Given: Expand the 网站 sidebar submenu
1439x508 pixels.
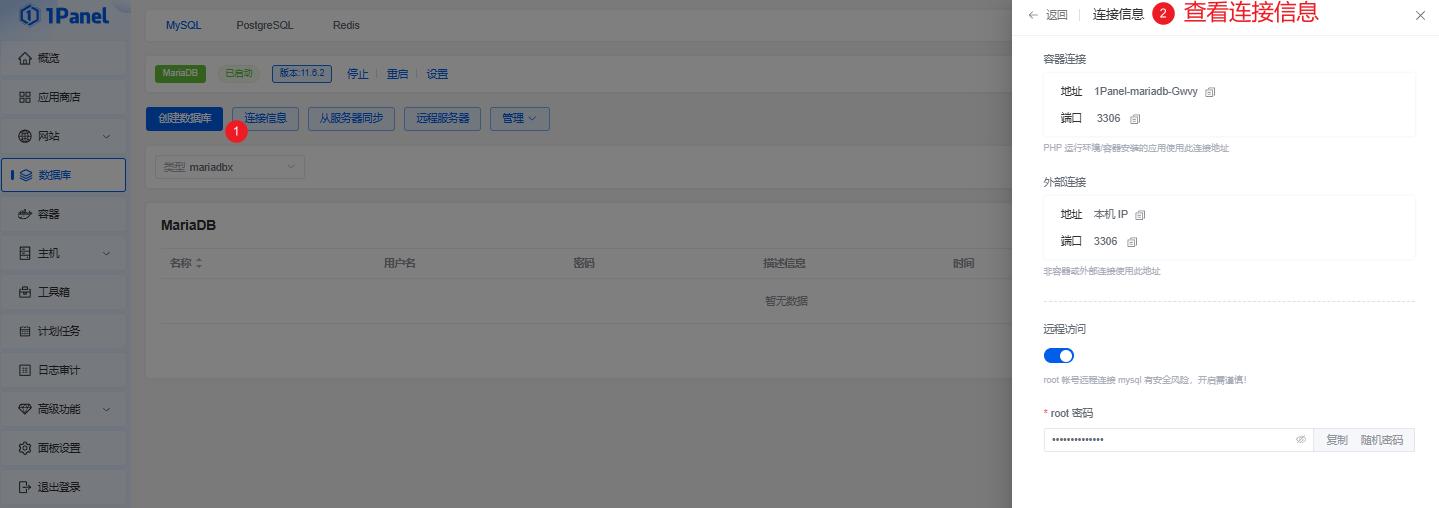Looking at the screenshot, I should point(64,136).
